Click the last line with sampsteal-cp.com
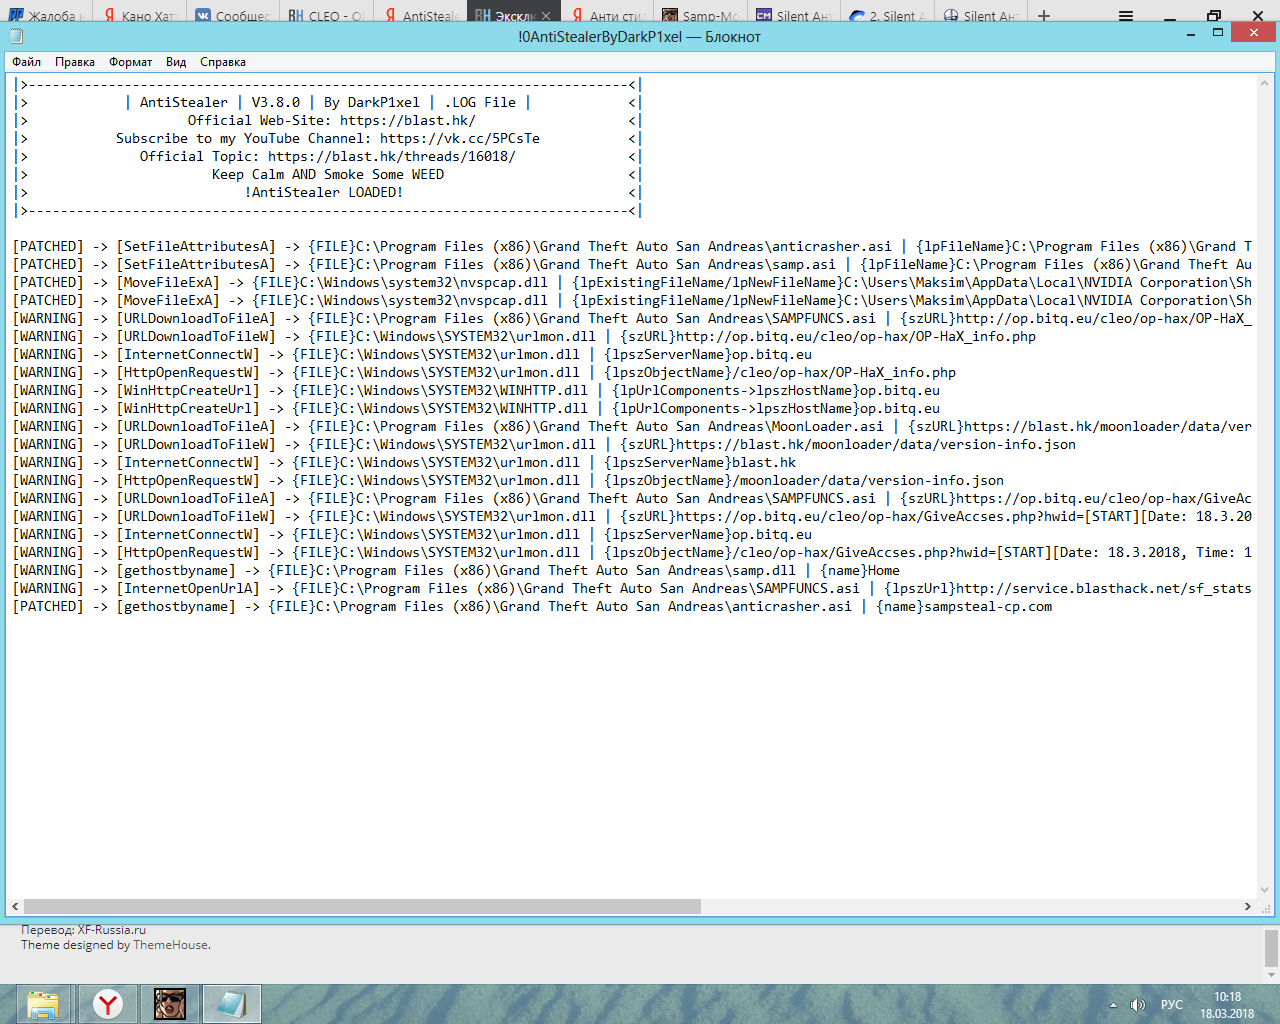 tap(532, 607)
